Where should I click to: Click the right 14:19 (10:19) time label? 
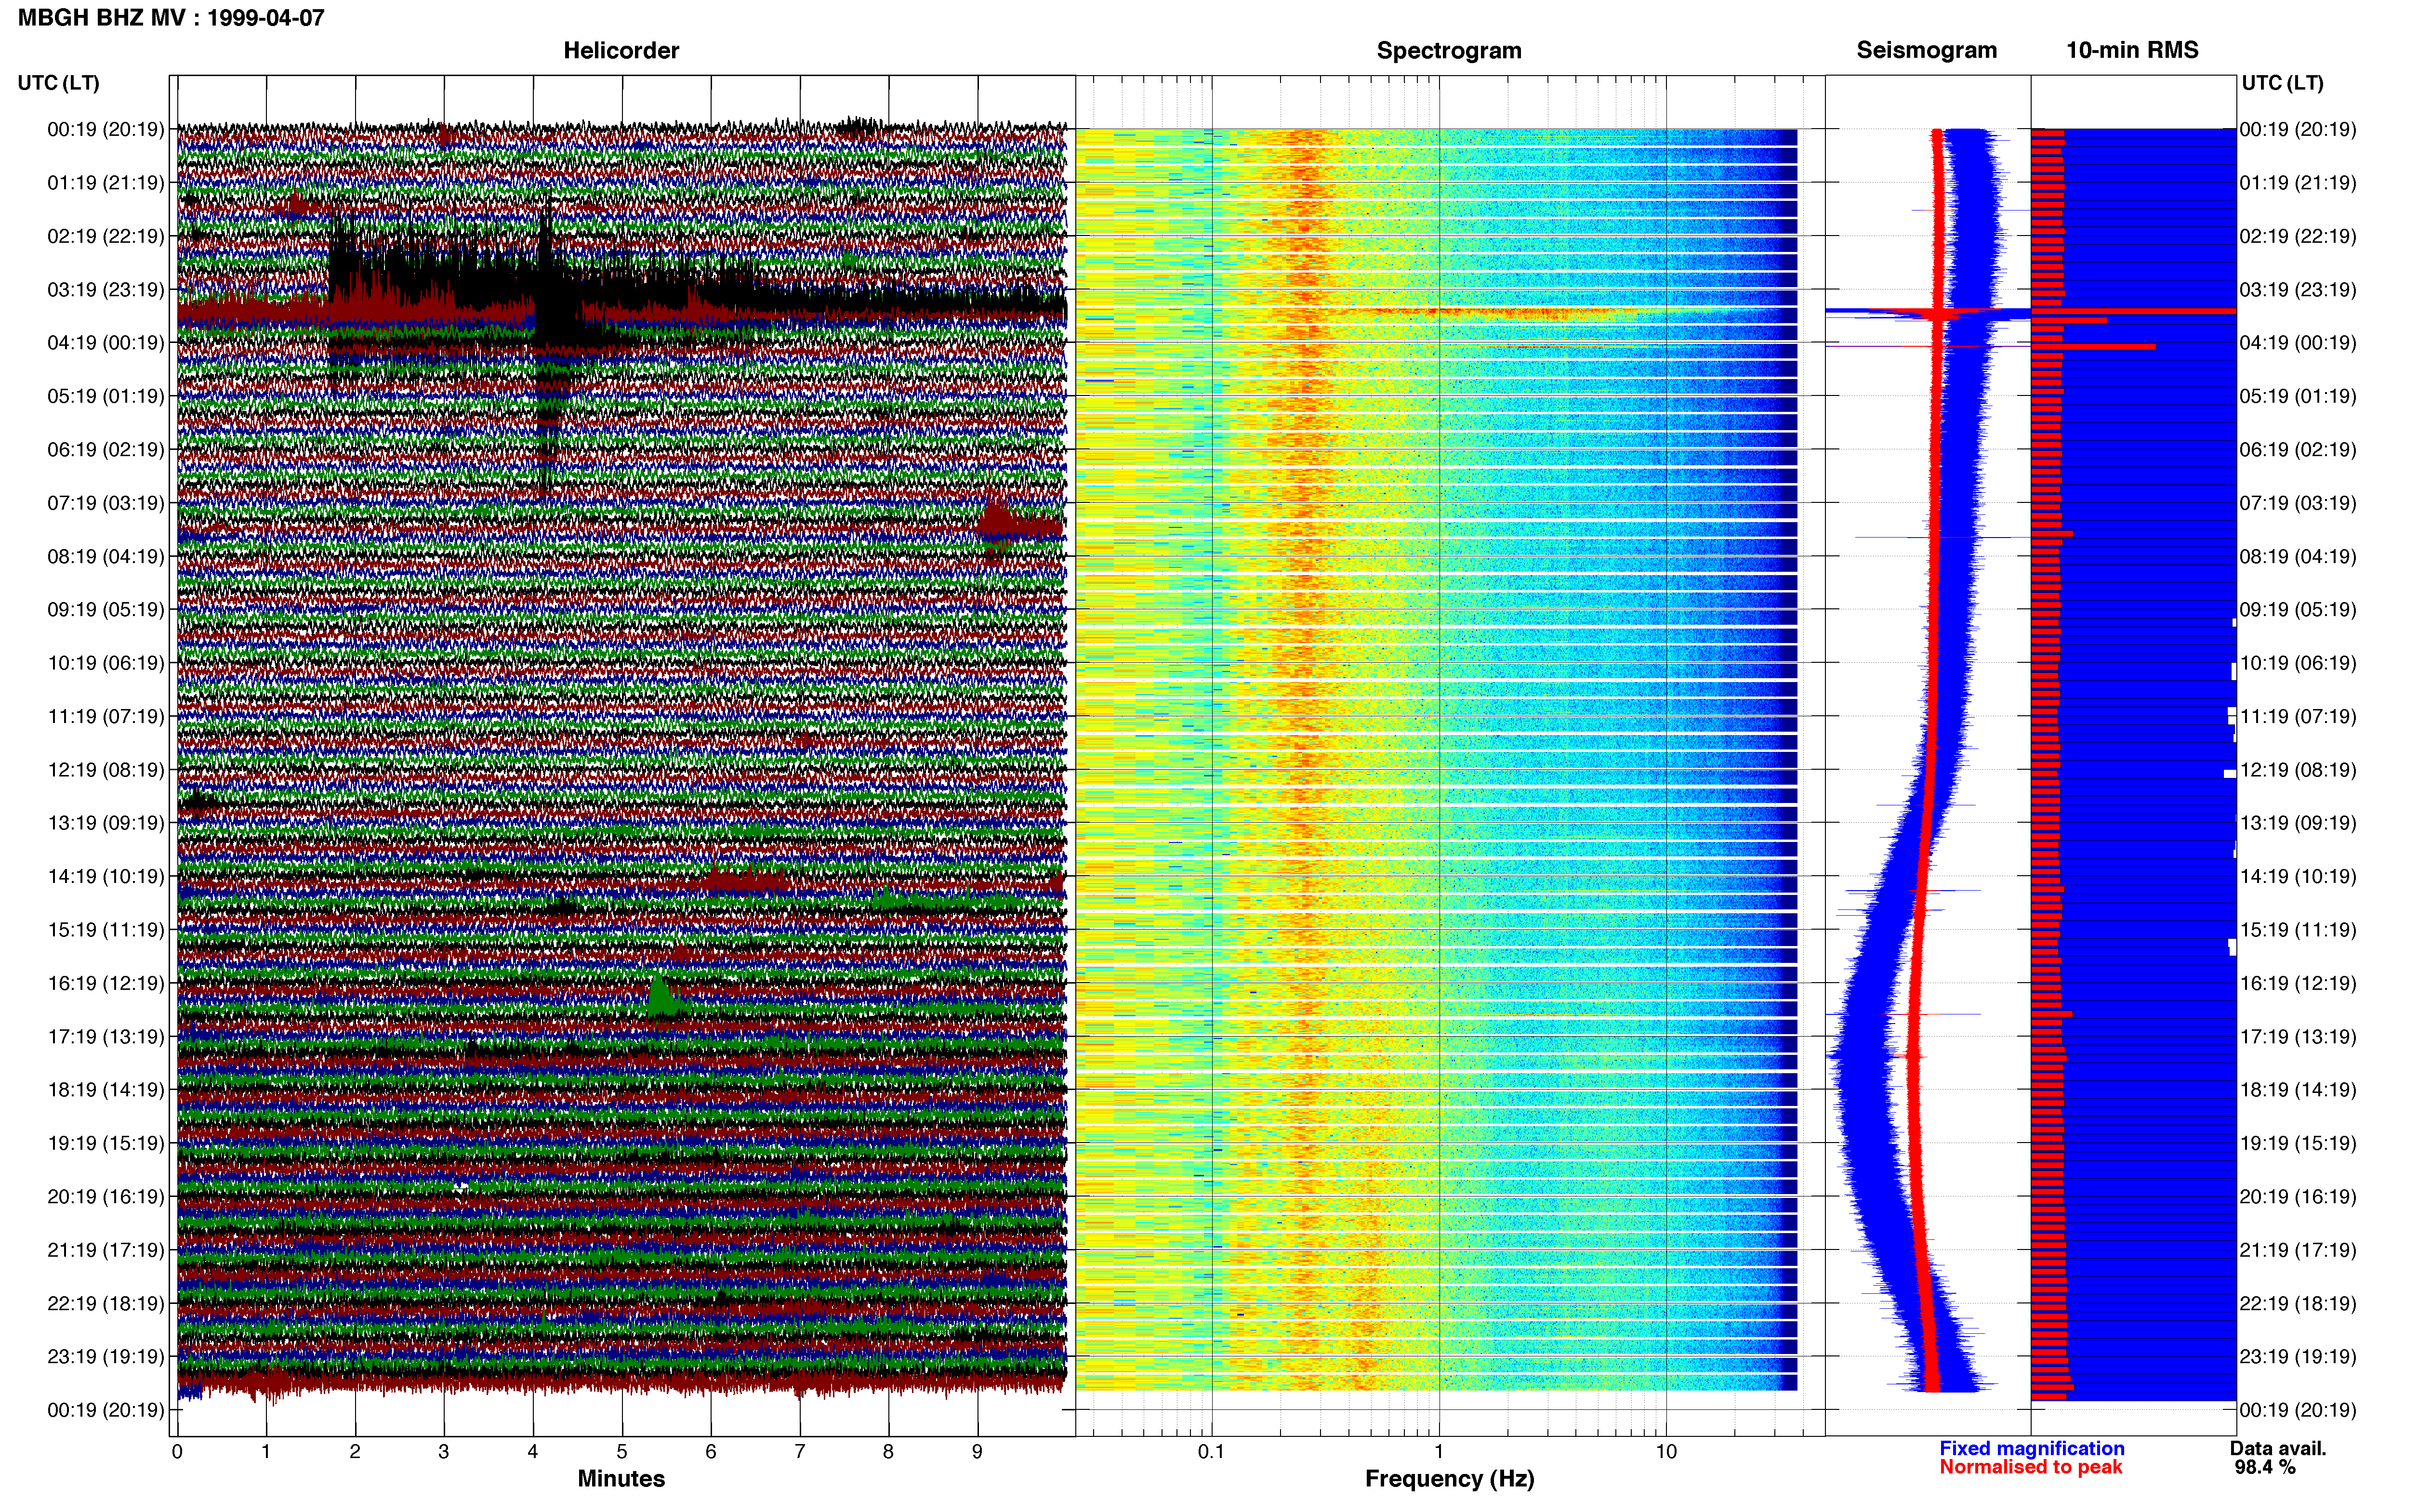pos(2297,876)
